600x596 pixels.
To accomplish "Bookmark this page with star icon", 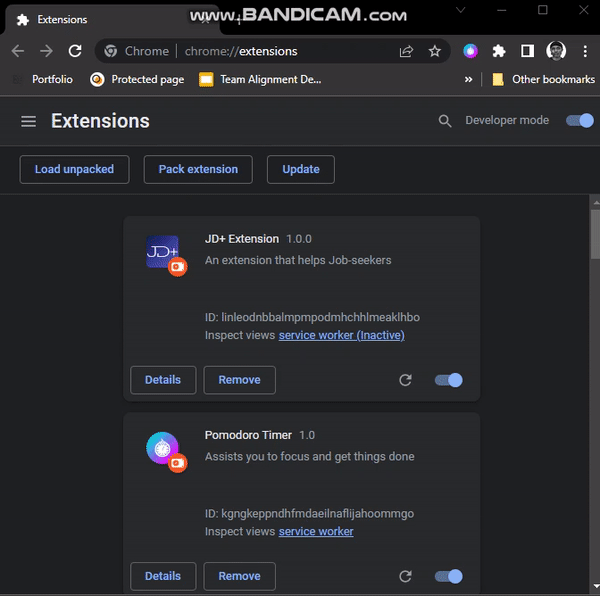I will tap(435, 51).
